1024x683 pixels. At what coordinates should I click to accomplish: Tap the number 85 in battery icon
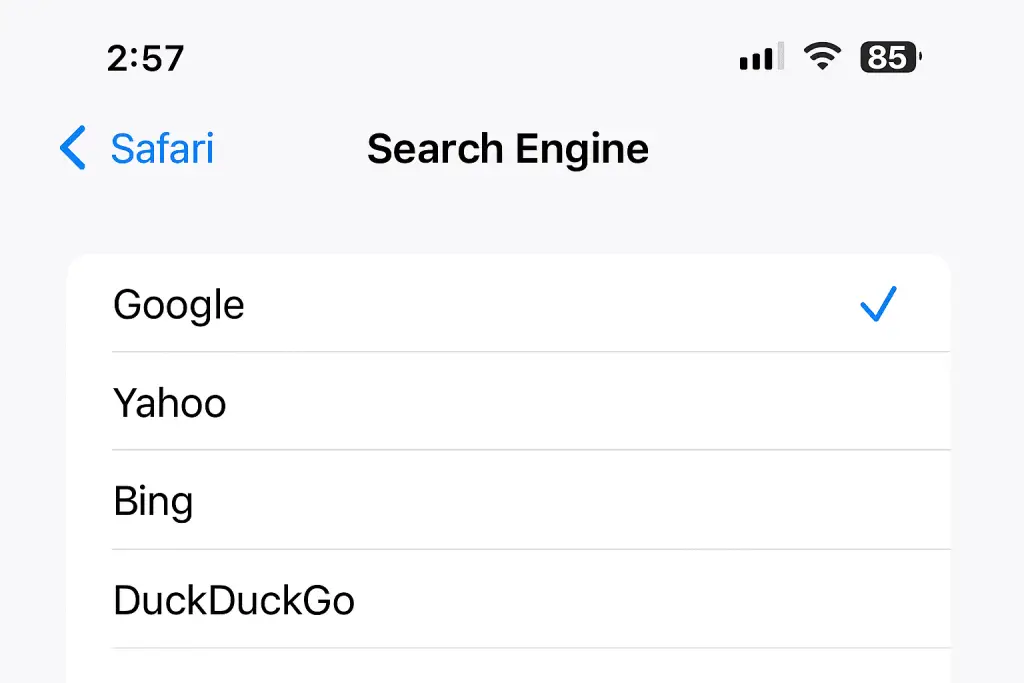pos(887,58)
